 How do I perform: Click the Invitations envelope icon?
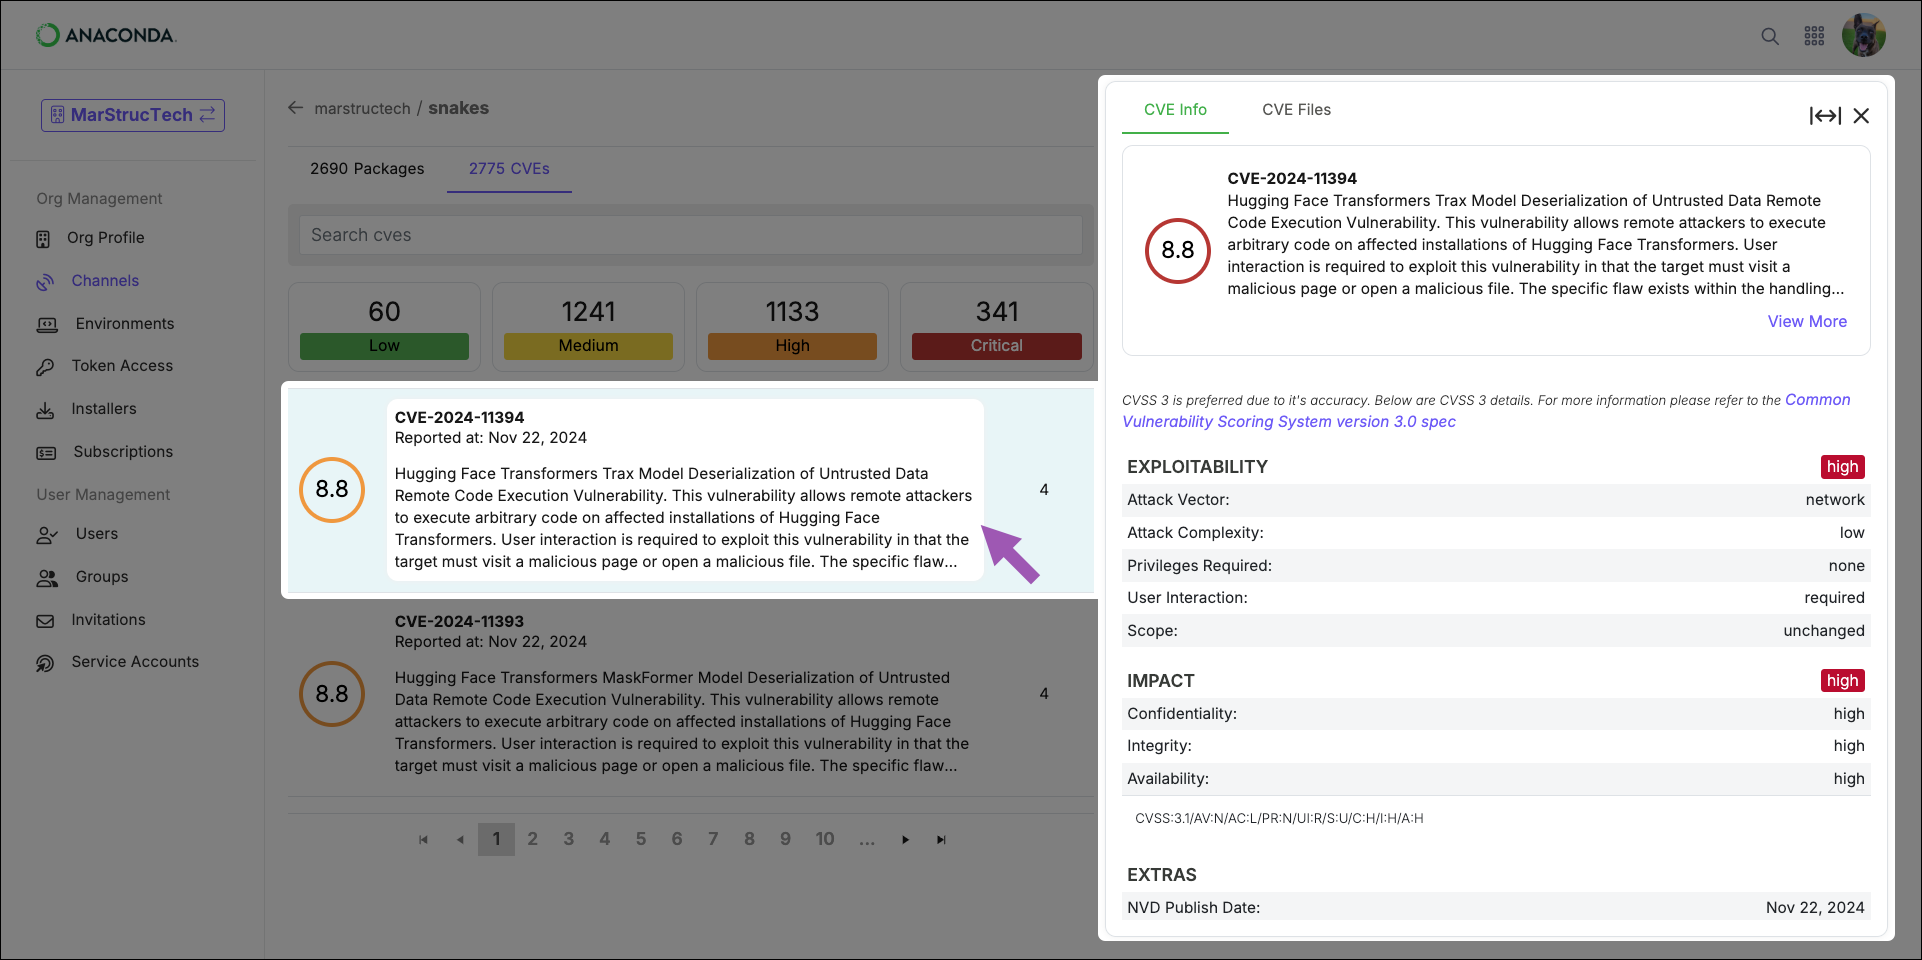(x=45, y=621)
